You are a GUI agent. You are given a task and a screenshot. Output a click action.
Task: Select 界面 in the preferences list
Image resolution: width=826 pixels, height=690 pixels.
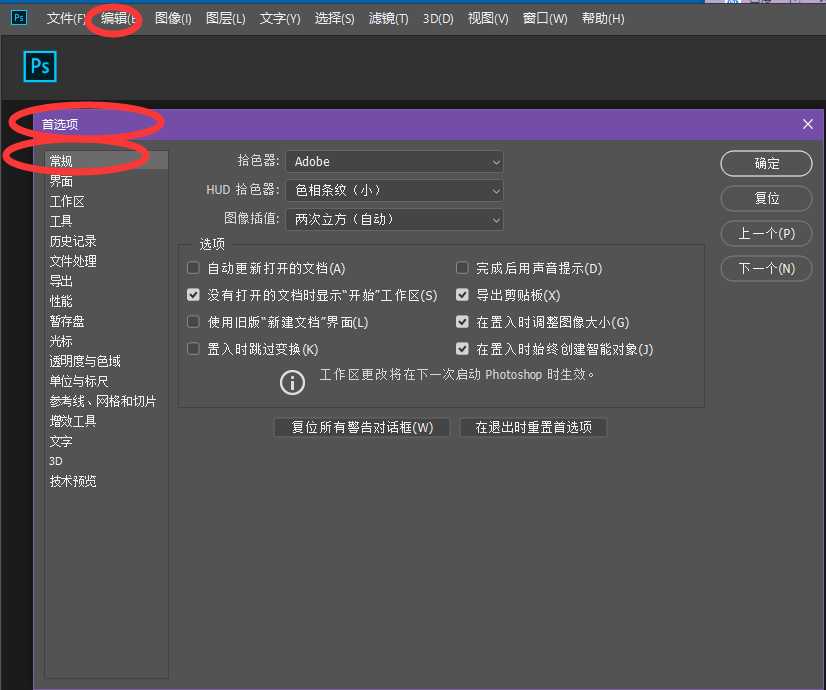pyautogui.click(x=61, y=181)
